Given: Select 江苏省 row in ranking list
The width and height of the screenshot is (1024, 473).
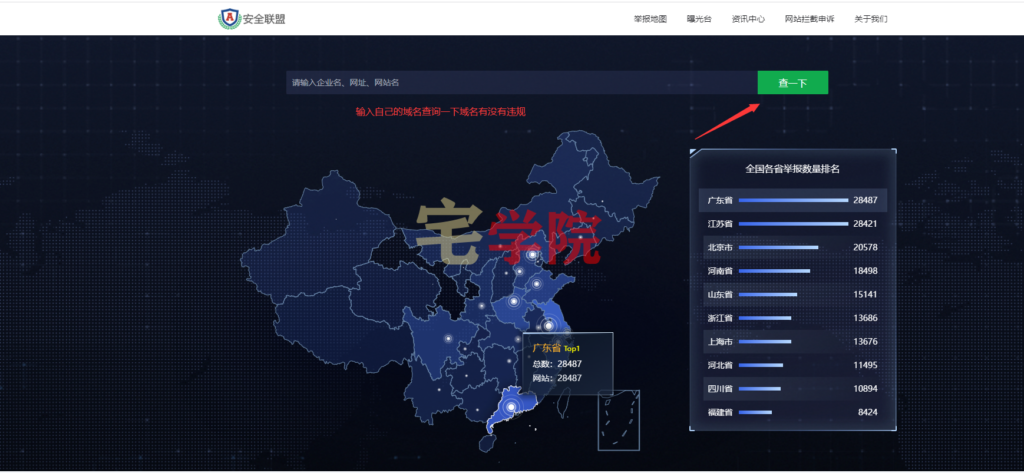Looking at the screenshot, I should (x=793, y=223).
